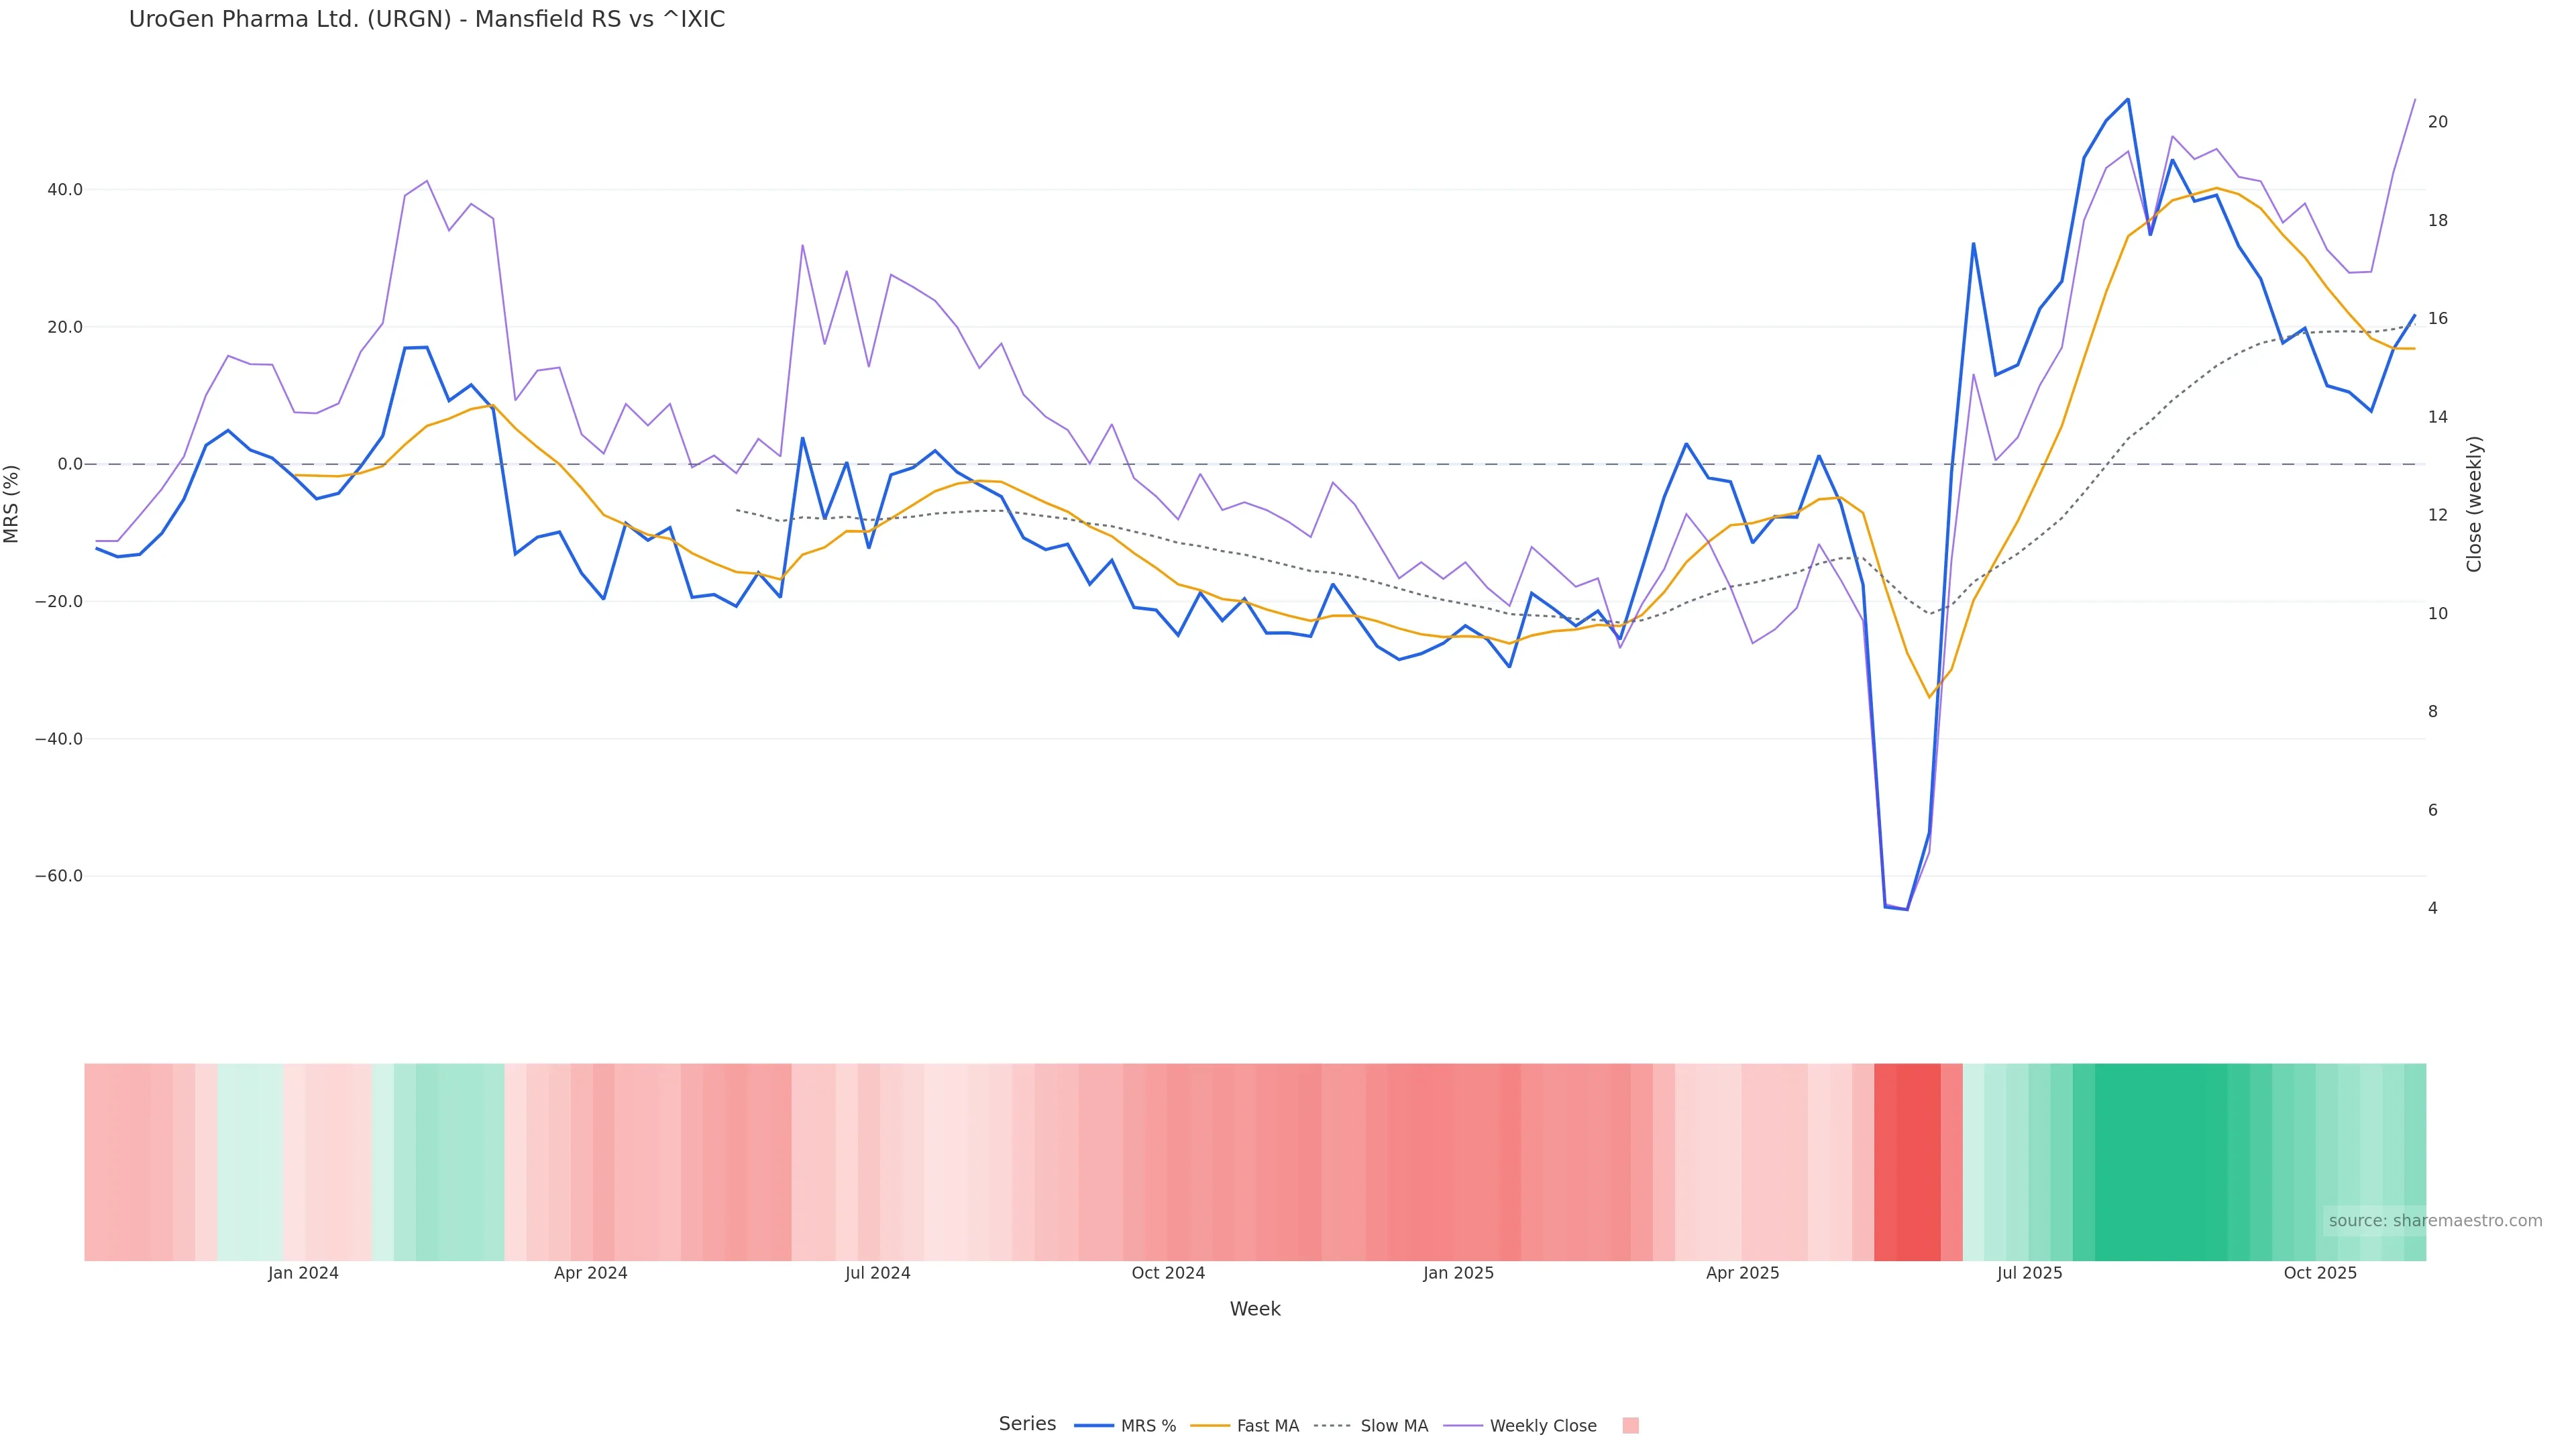Click the dotted Slow MA legend line icon
The image size is (2576, 1449).
coord(1332,1426)
